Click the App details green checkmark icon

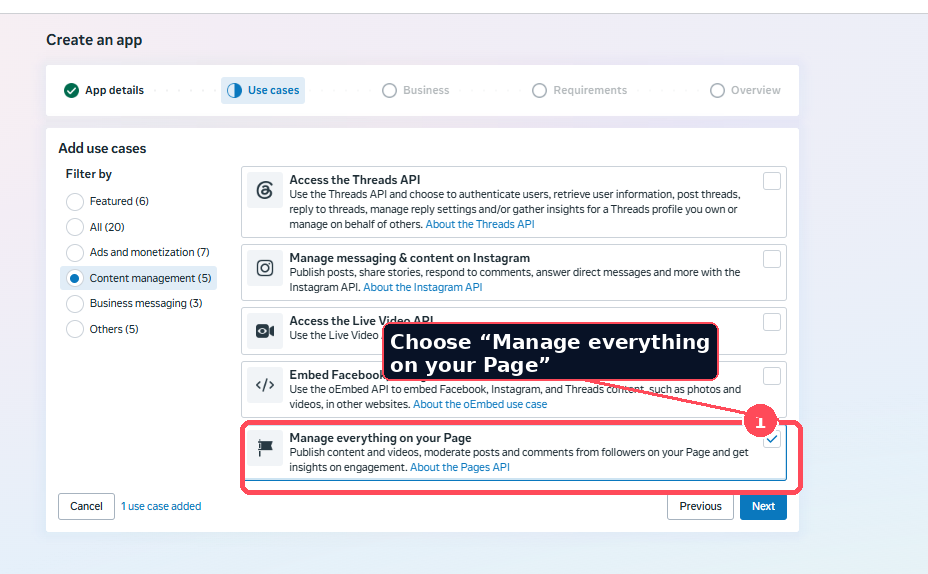click(x=72, y=91)
